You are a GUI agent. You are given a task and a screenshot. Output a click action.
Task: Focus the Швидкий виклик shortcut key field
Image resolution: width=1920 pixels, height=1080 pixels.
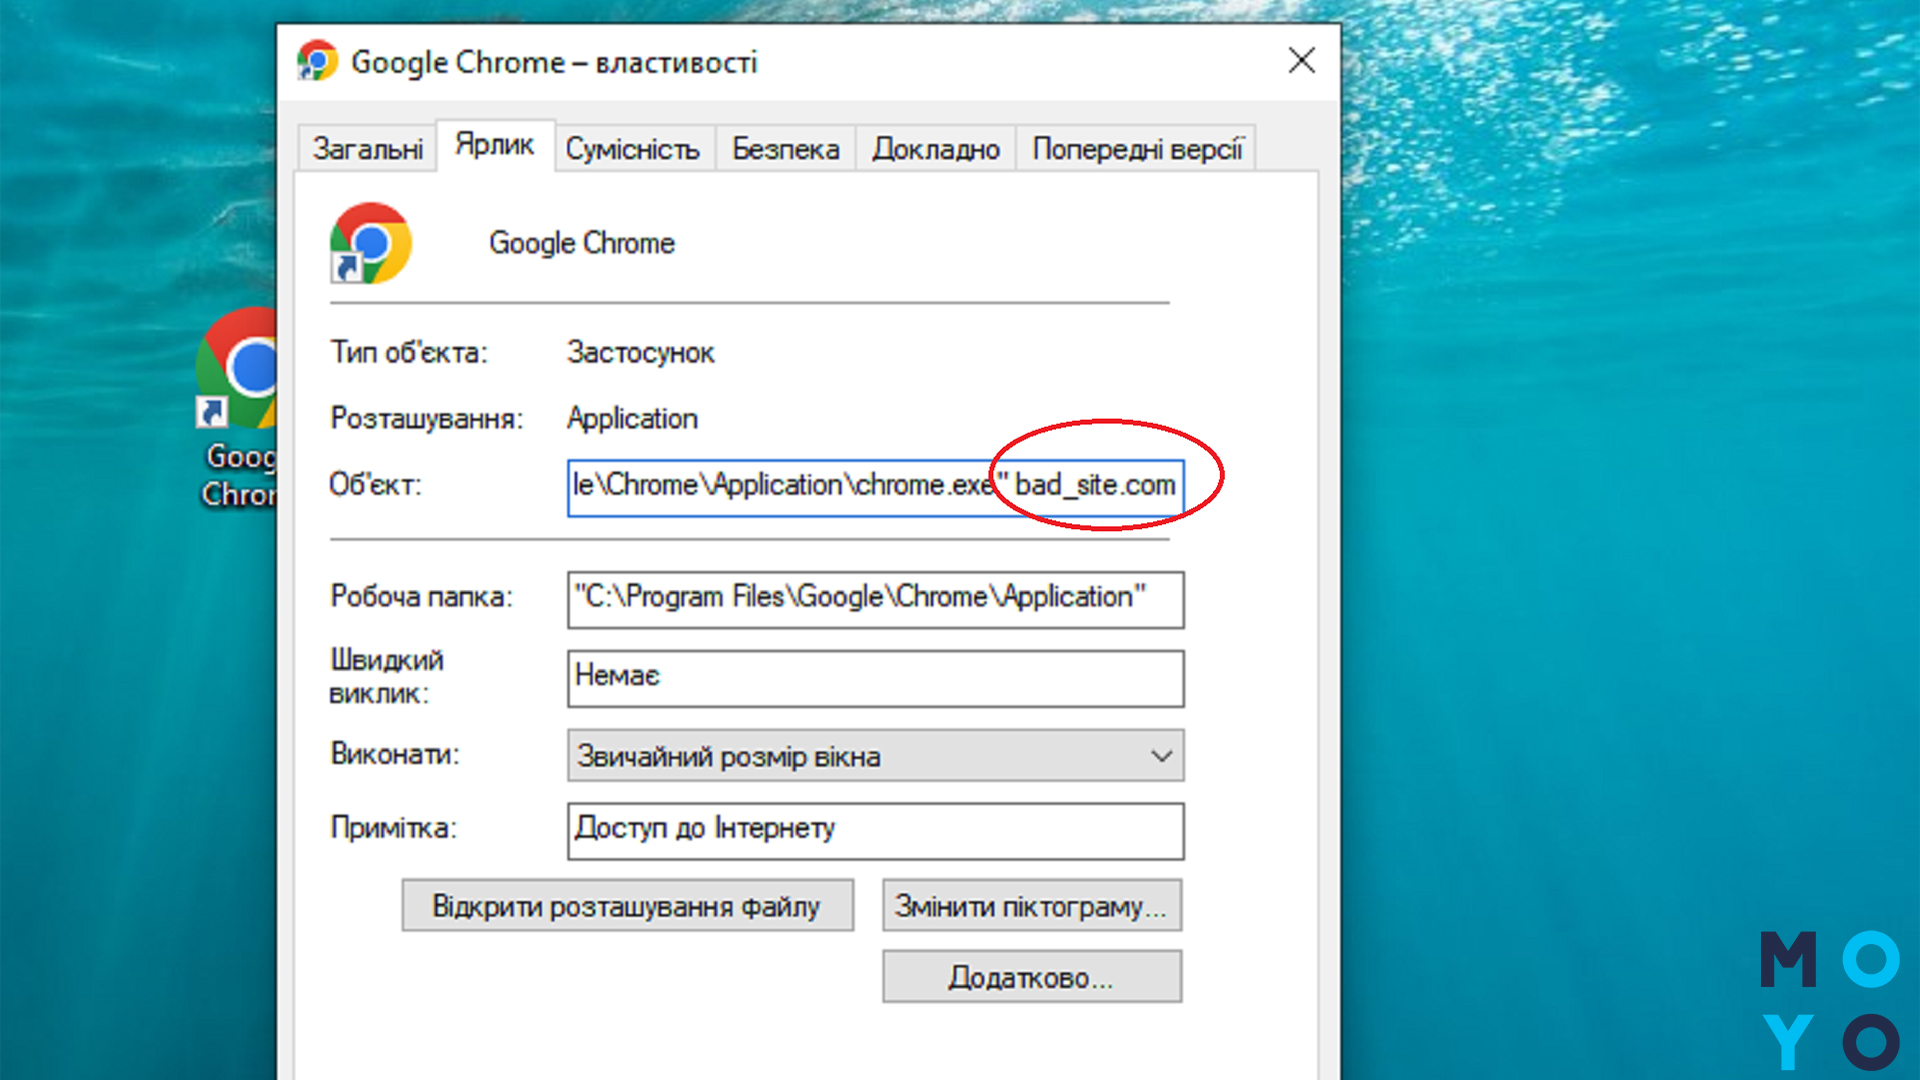(x=876, y=679)
